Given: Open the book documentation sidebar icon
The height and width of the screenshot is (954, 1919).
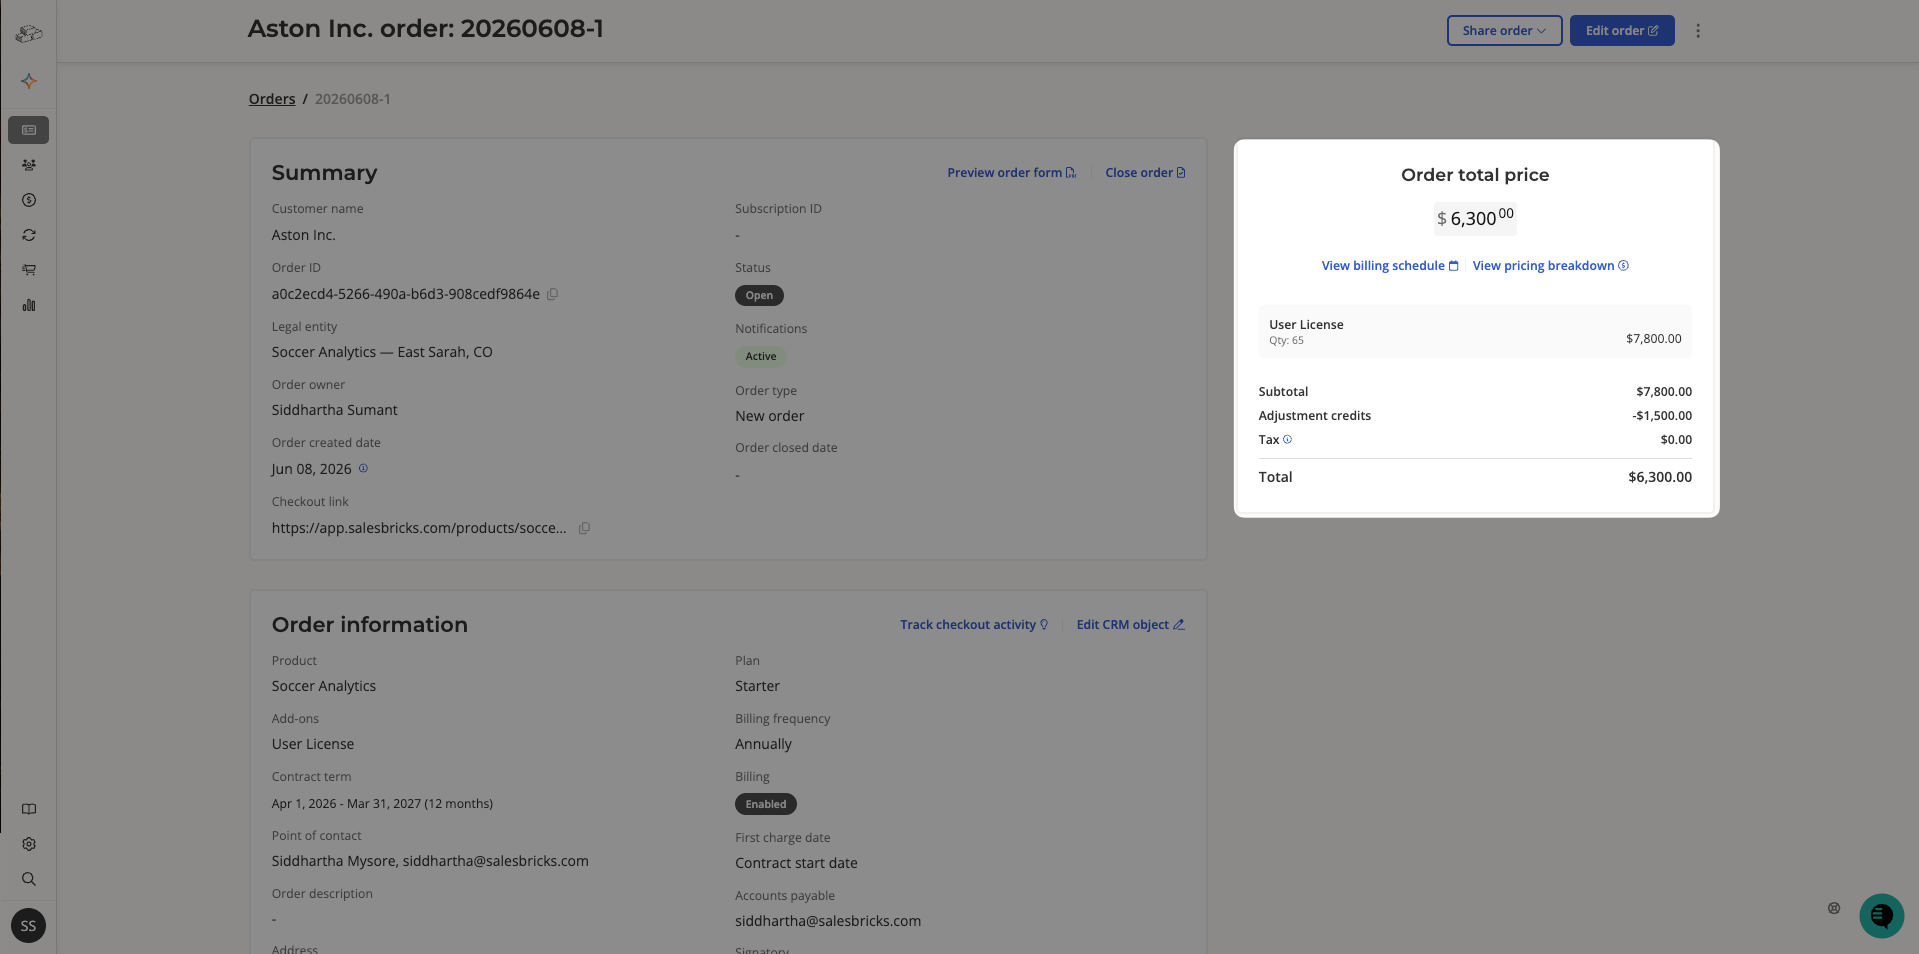Looking at the screenshot, I should pyautogui.click(x=29, y=809).
